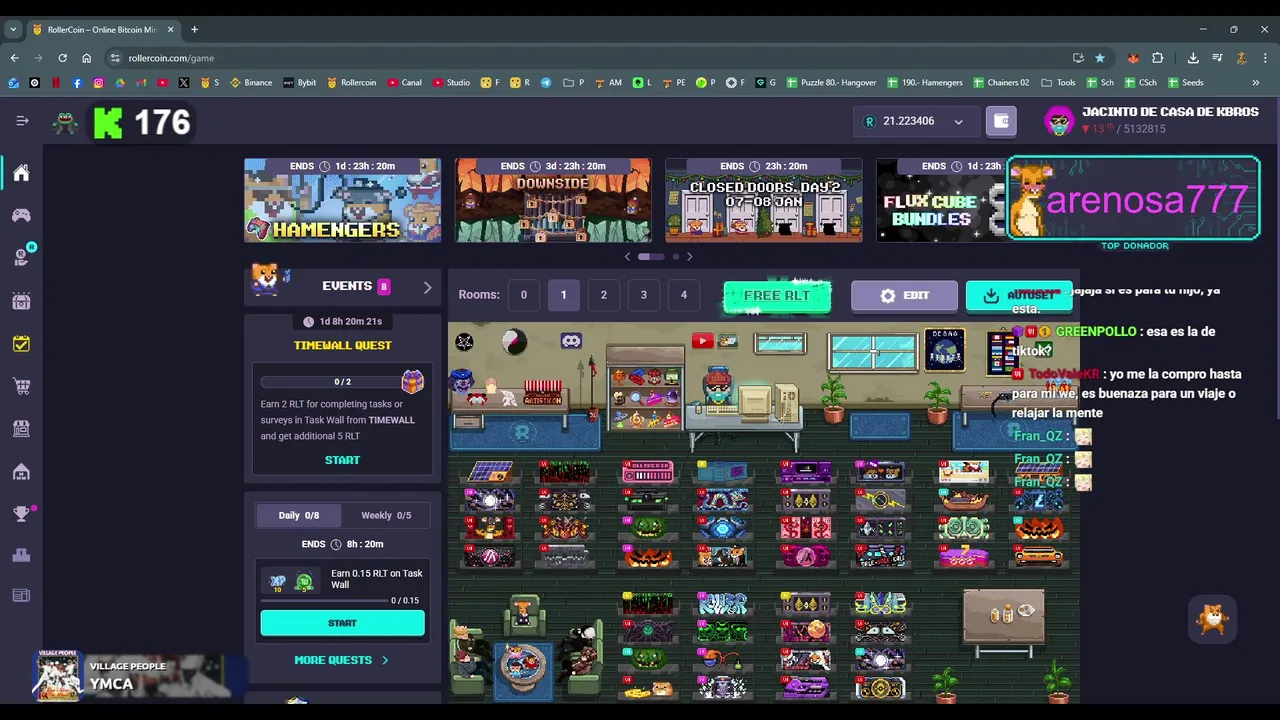Open the earn RLT hand-coin sidebar icon
The width and height of the screenshot is (1280, 720).
21,257
